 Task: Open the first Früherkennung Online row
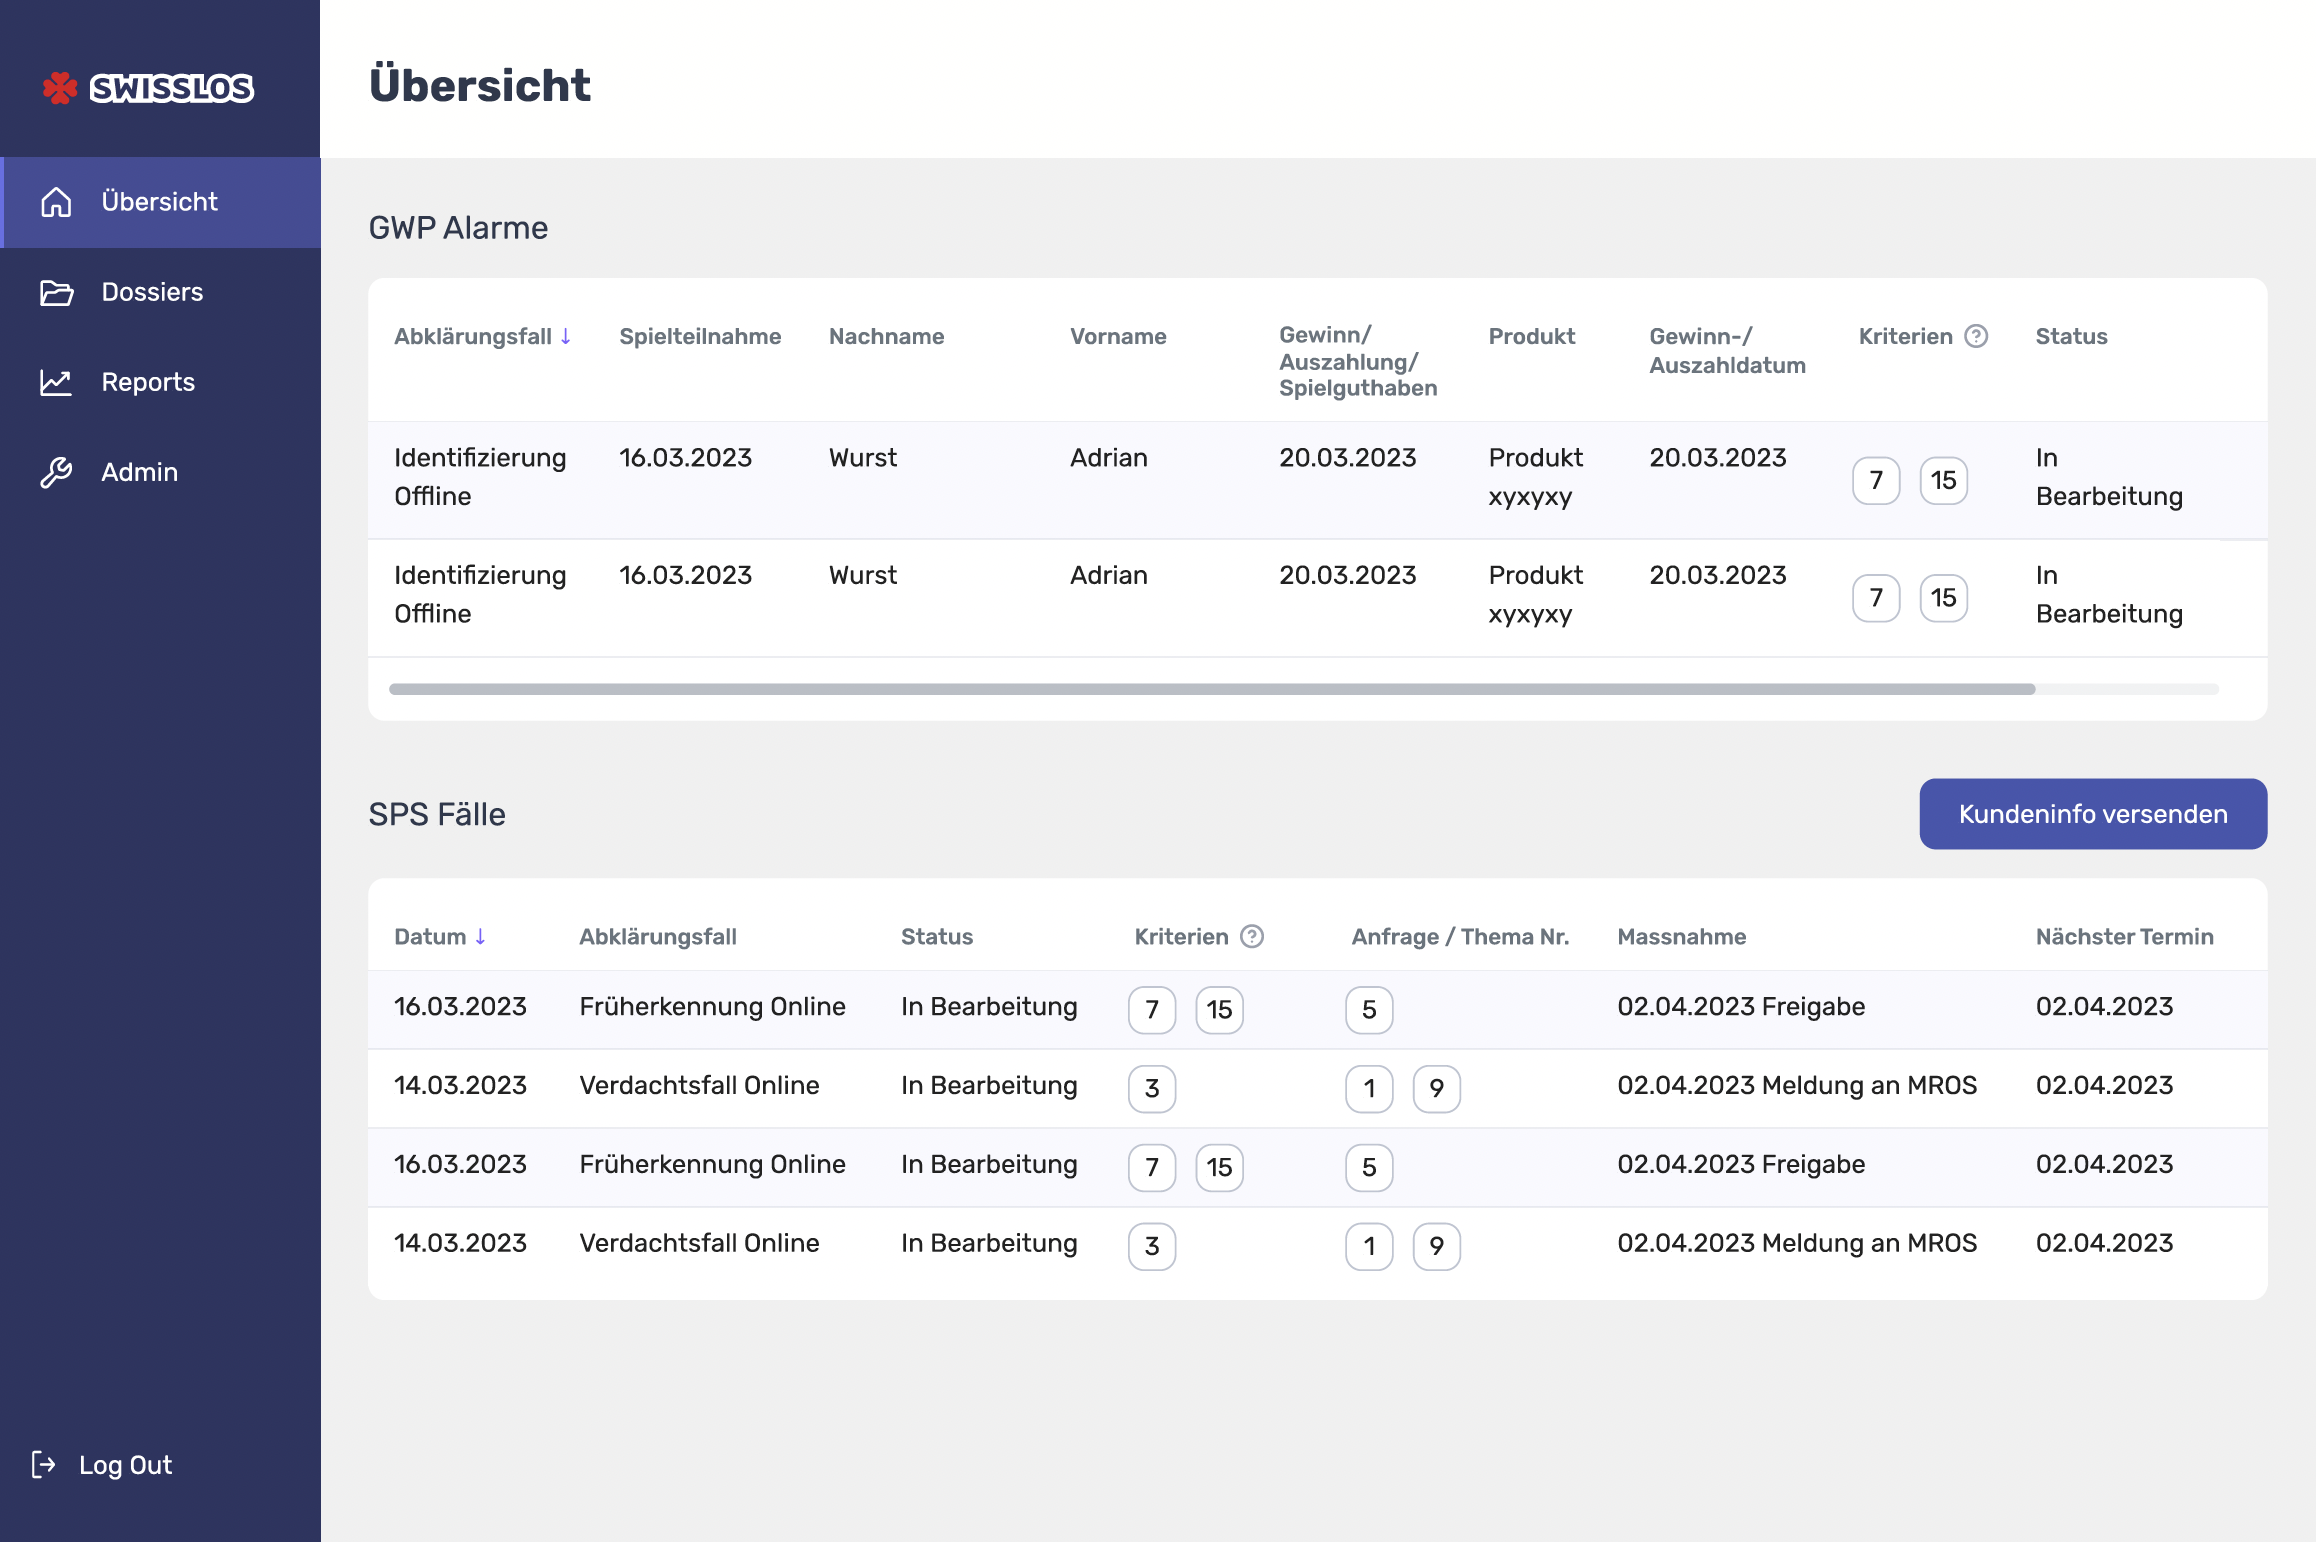(x=712, y=1007)
